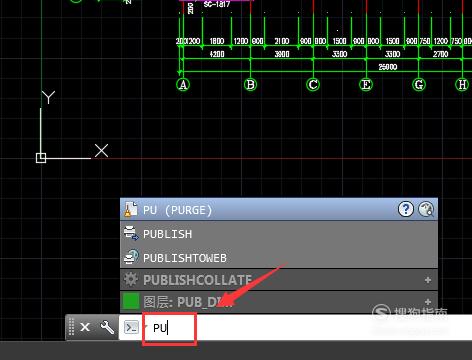
Task: Click grid bubble C
Action: tap(313, 85)
